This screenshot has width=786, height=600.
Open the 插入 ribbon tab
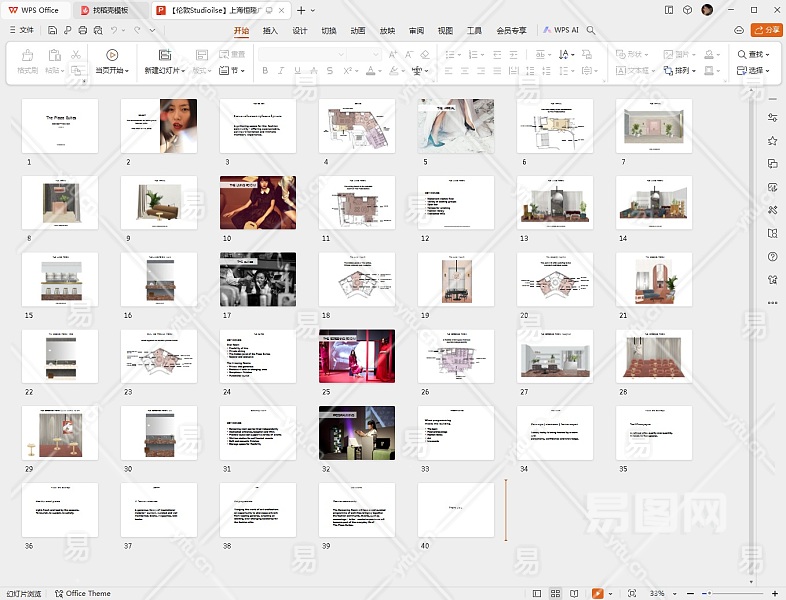click(x=270, y=30)
